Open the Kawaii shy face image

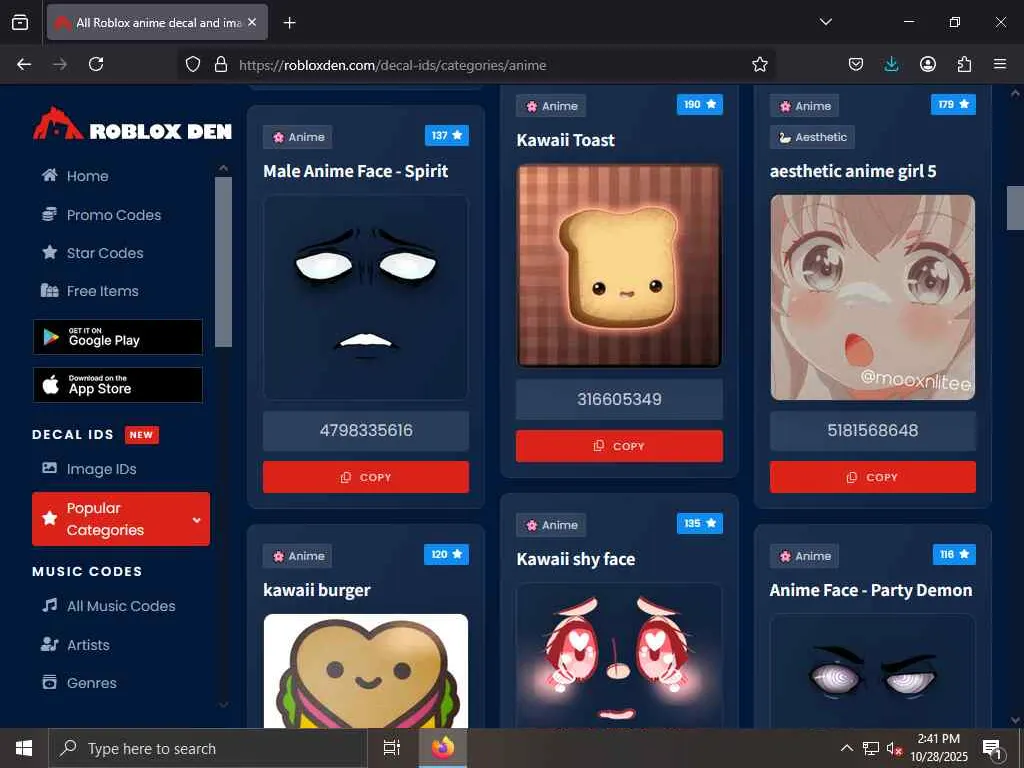(619, 655)
